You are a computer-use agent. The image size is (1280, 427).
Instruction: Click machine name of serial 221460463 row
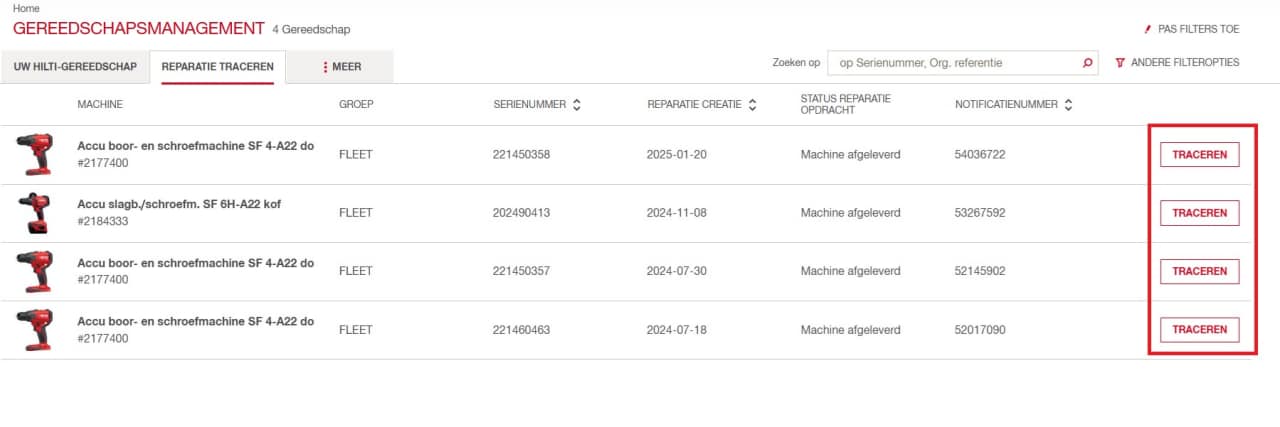point(196,321)
